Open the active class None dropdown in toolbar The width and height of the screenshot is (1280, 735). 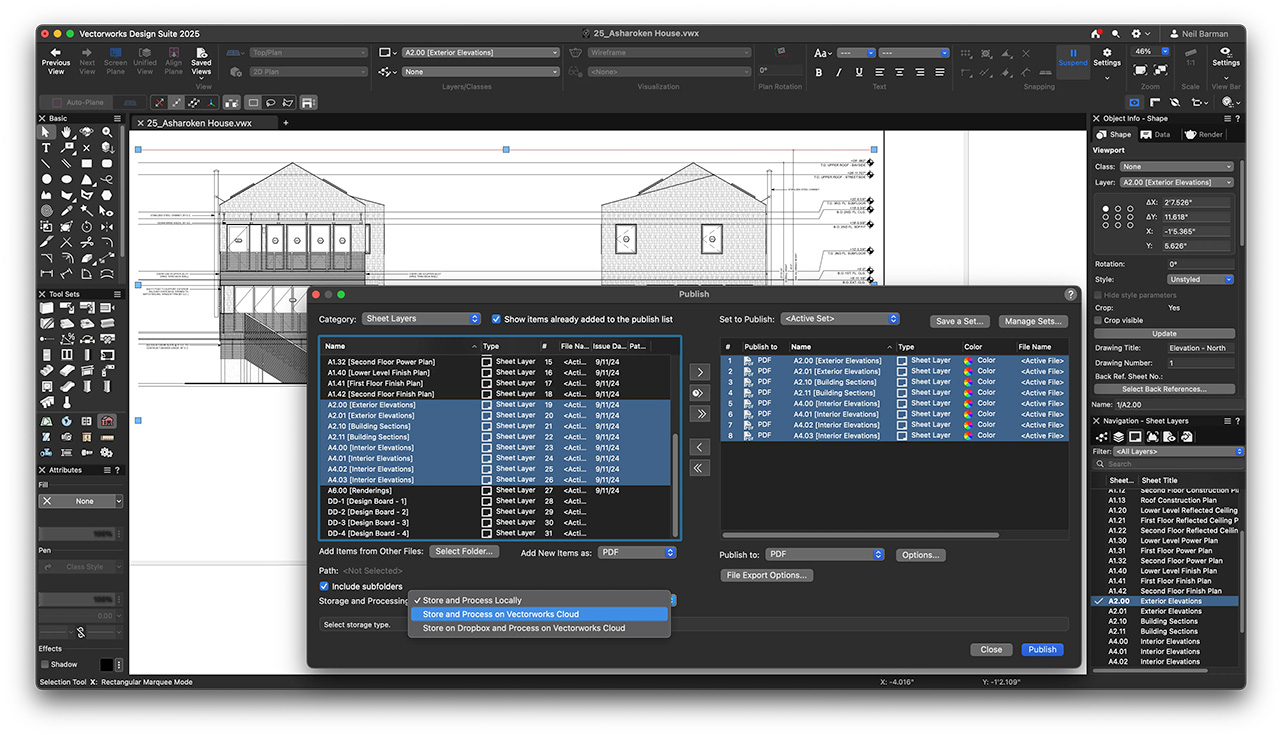(x=481, y=72)
